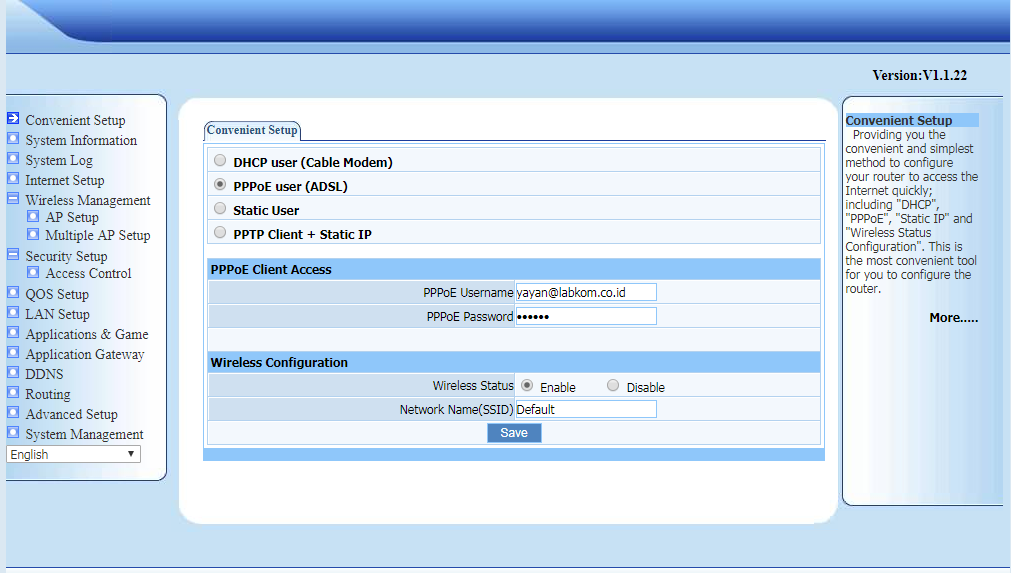The image size is (1011, 573).
Task: Go to AP Setup page
Action: (72, 217)
